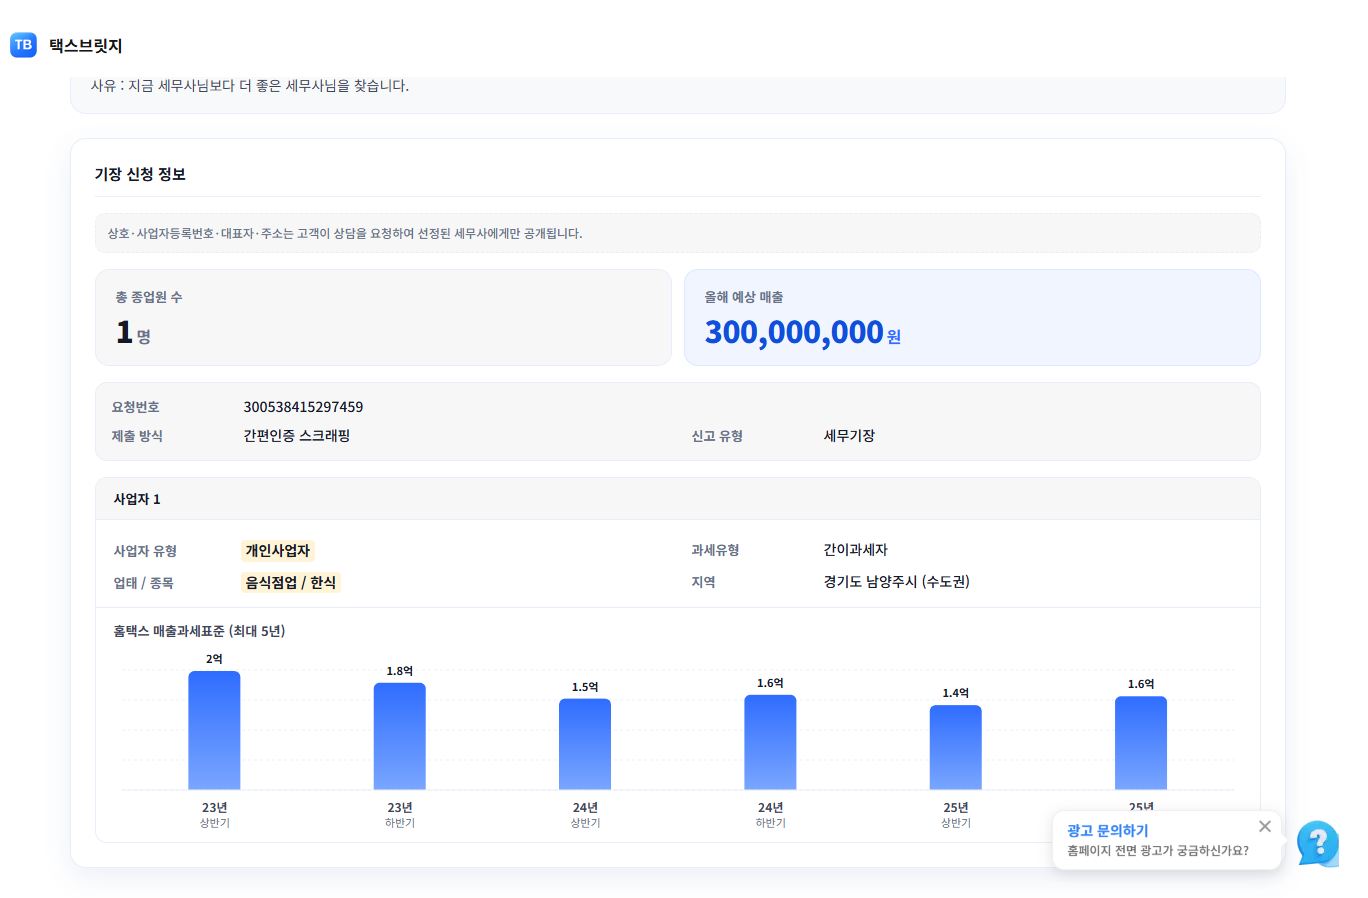Screen dimensions: 1368x898
Task: Select the 25년 하반기 1.6억 bar
Action: (1141, 743)
